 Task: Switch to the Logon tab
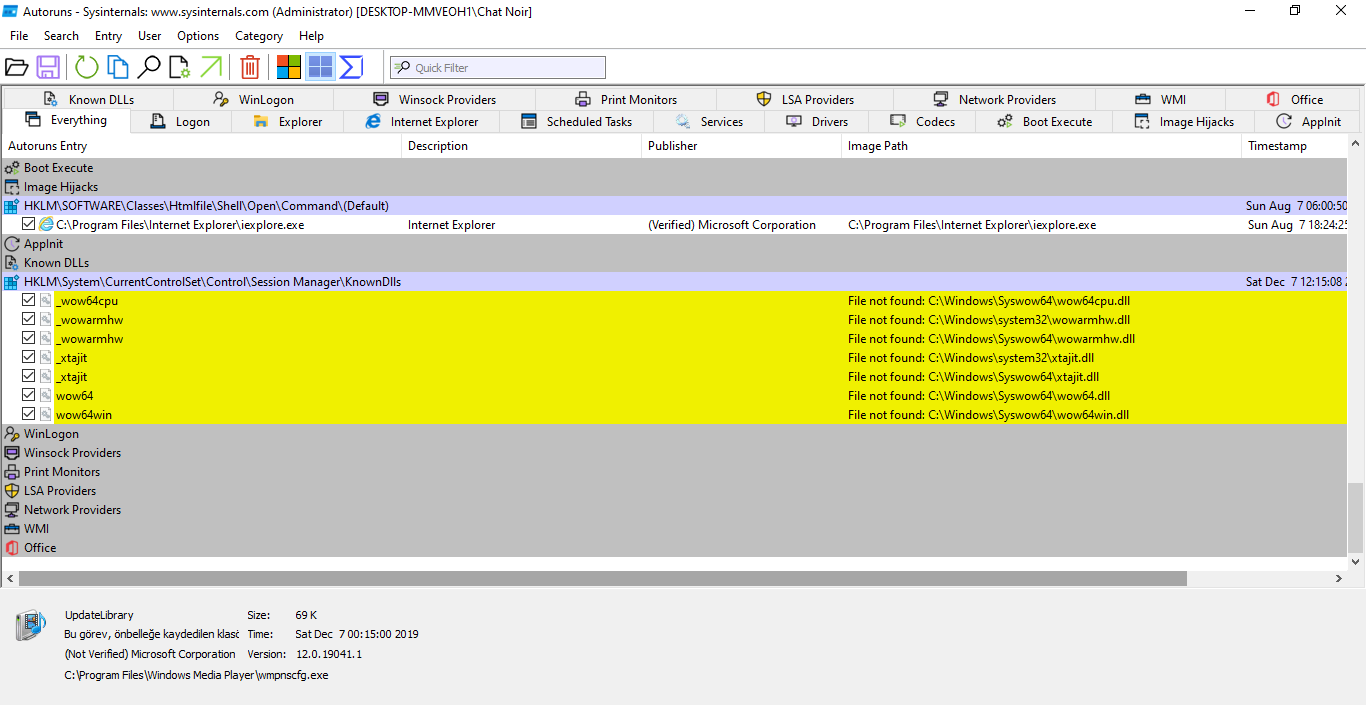[181, 121]
